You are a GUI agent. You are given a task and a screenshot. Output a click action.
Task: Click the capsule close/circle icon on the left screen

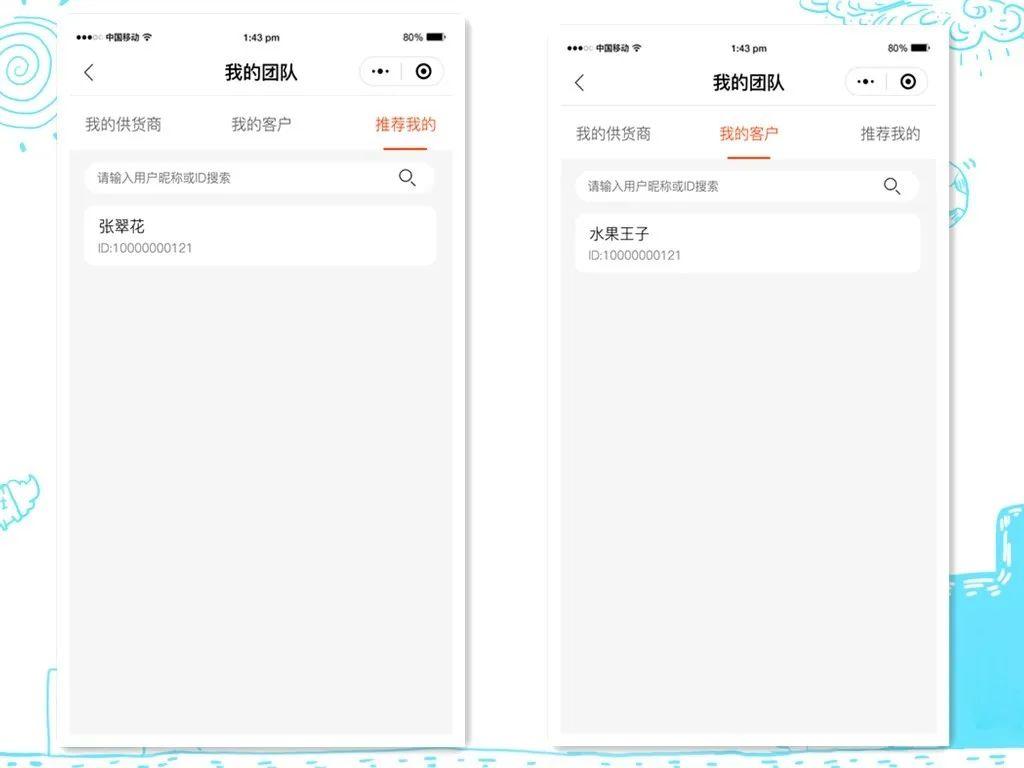click(x=423, y=71)
